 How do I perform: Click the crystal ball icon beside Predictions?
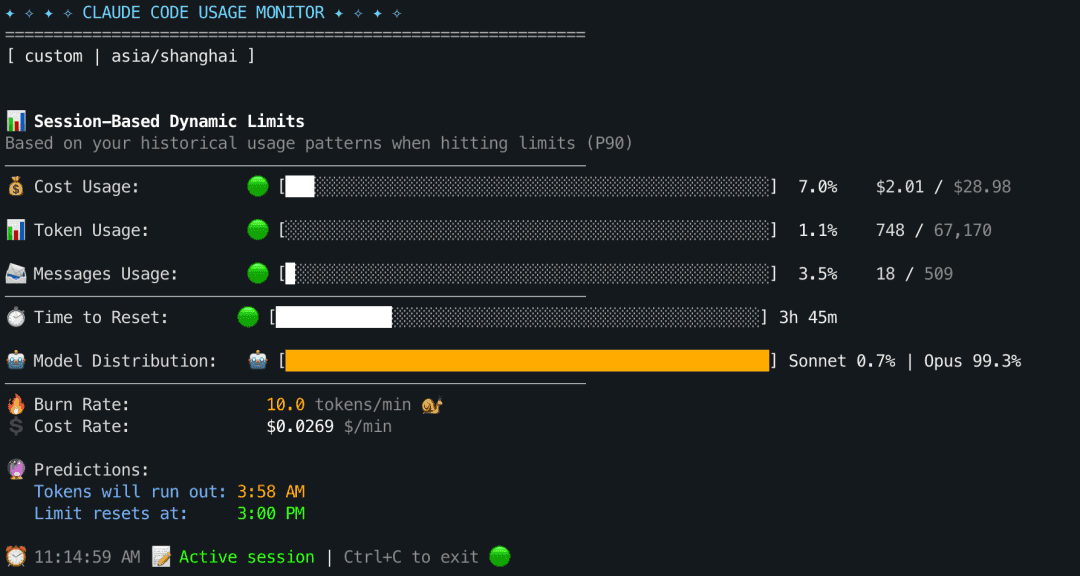pyautogui.click(x=16, y=469)
